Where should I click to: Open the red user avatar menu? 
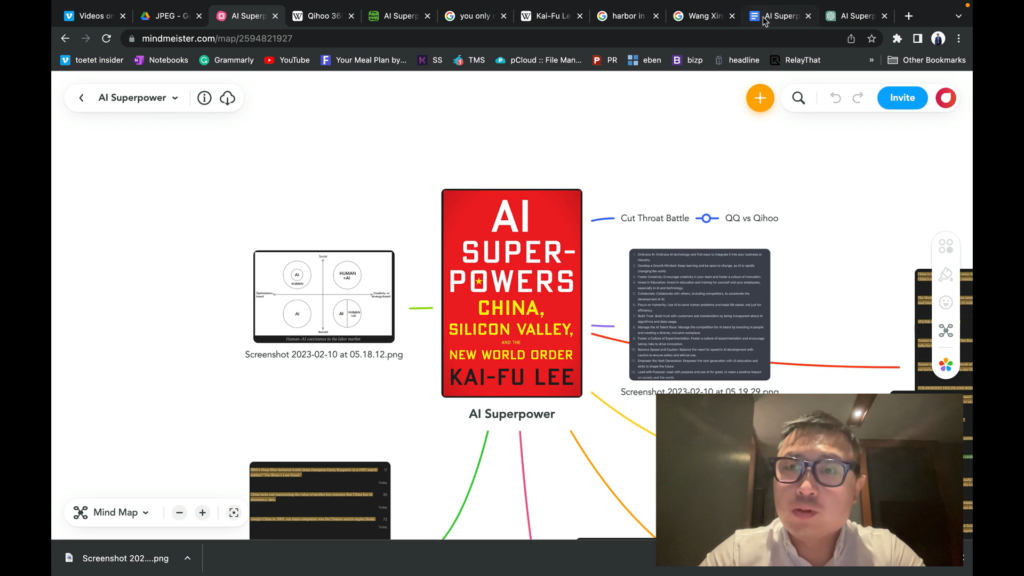click(x=946, y=98)
